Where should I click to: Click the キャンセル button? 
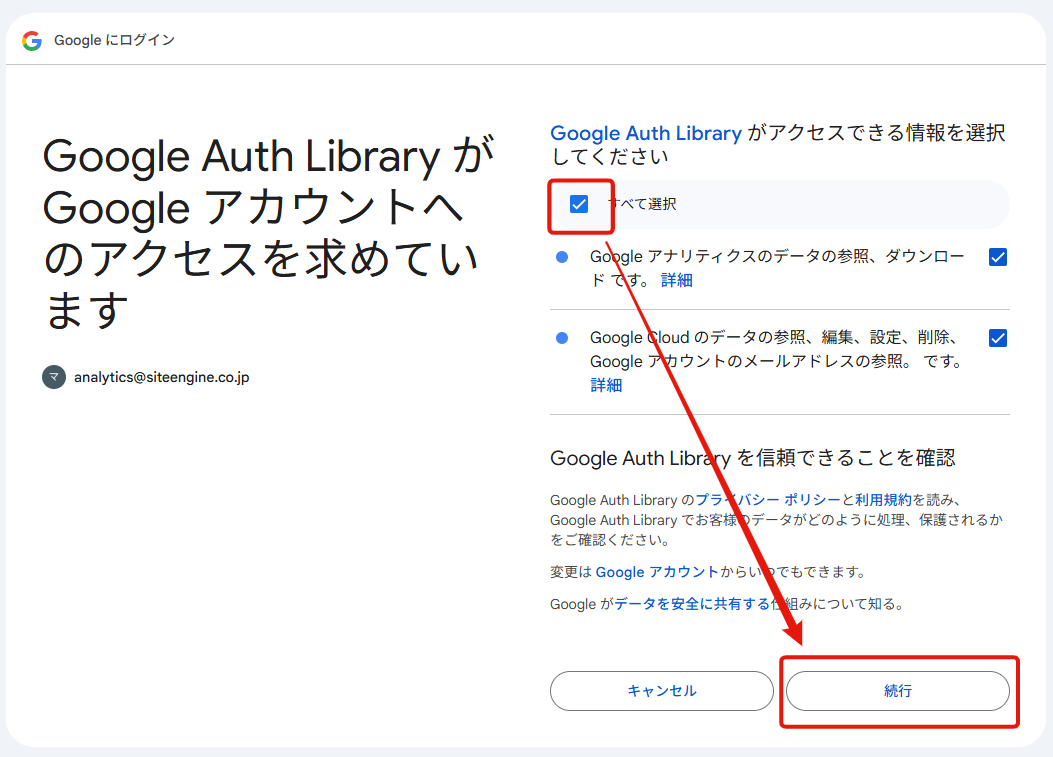point(661,691)
